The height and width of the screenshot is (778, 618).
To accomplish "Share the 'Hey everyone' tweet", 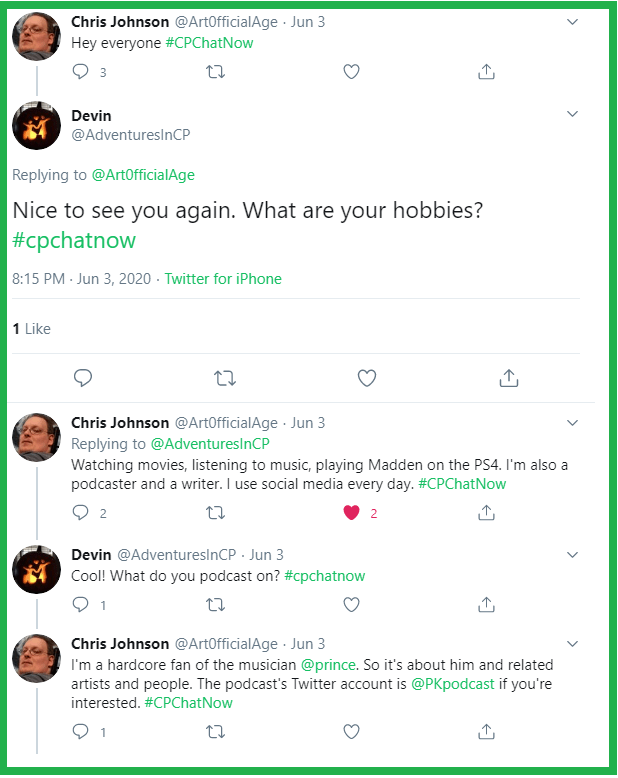I will pyautogui.click(x=486, y=72).
